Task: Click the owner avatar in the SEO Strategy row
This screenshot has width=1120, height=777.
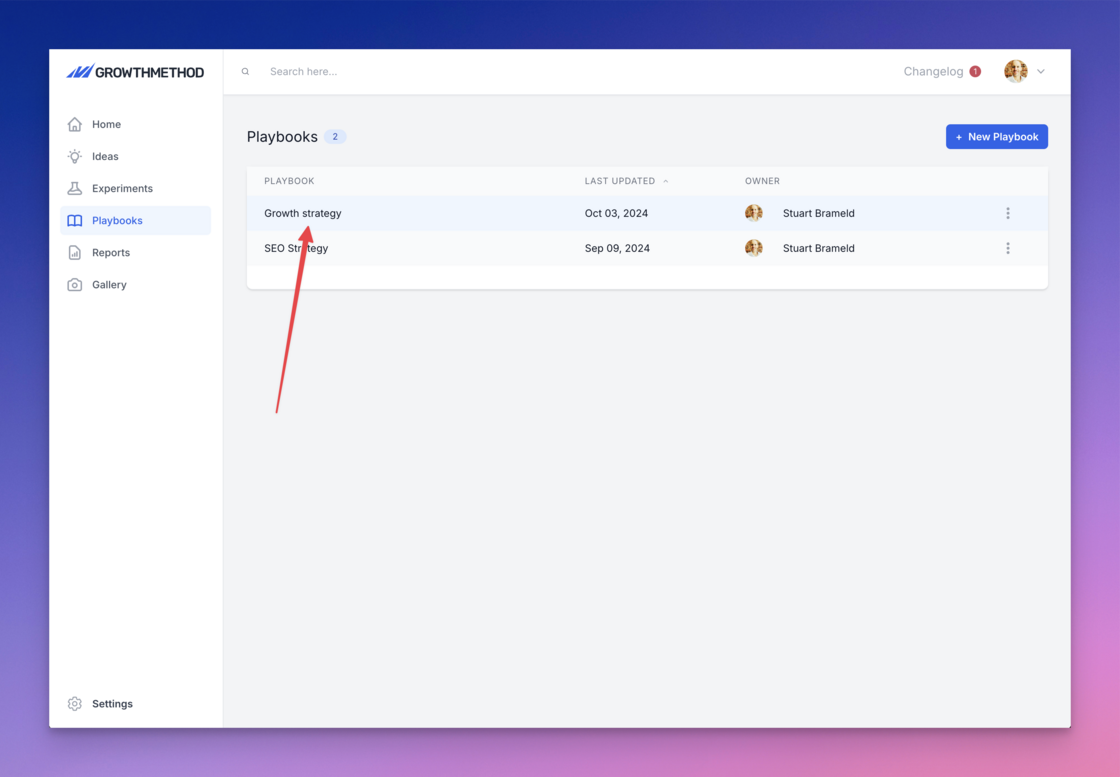Action: click(x=754, y=248)
